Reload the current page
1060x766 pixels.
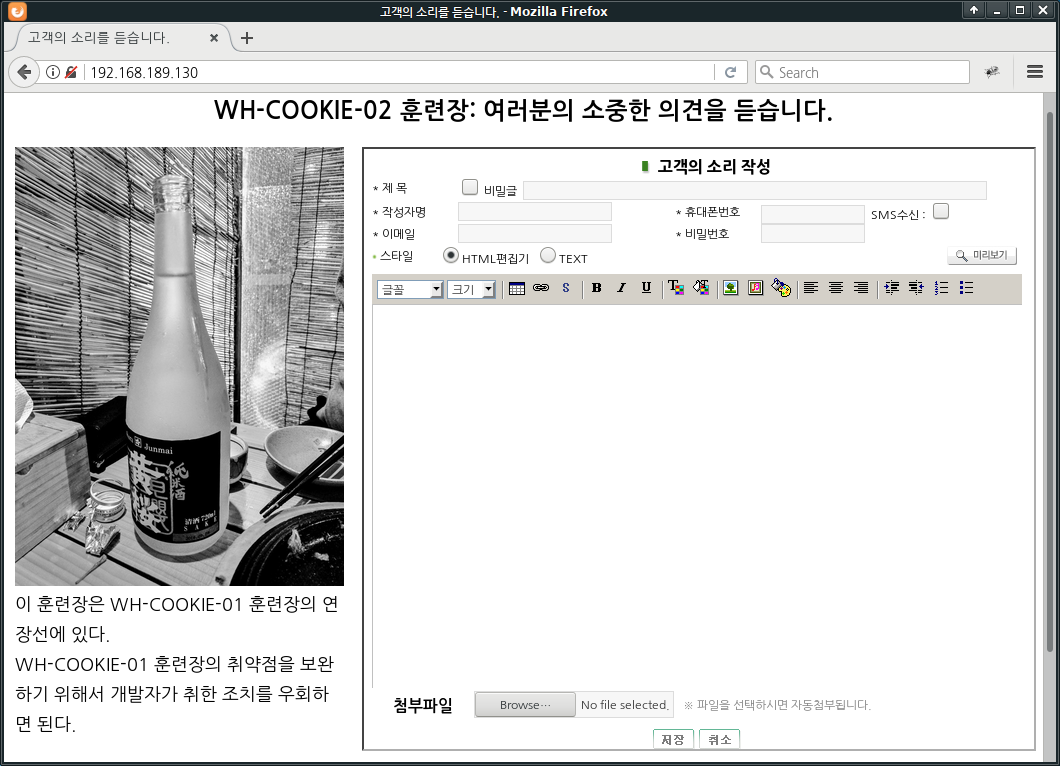tap(730, 72)
